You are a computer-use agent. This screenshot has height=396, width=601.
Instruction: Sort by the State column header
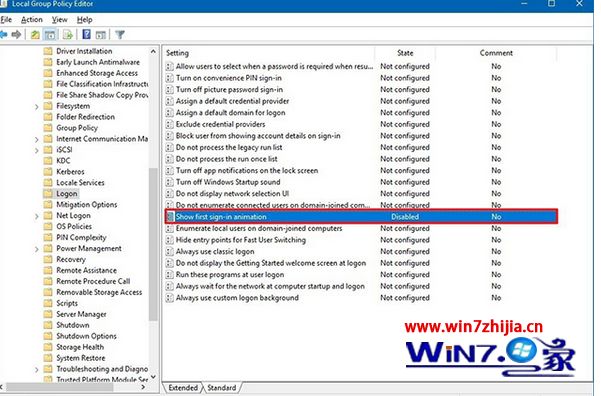[x=405, y=53]
